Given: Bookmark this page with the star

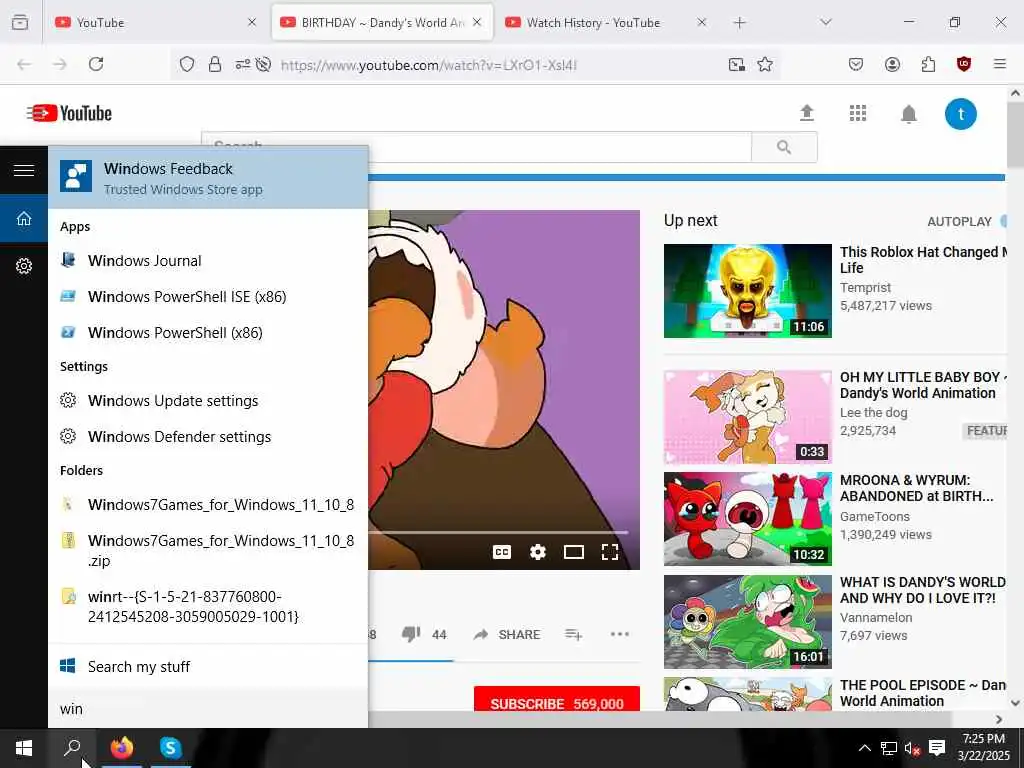Looking at the screenshot, I should (765, 64).
